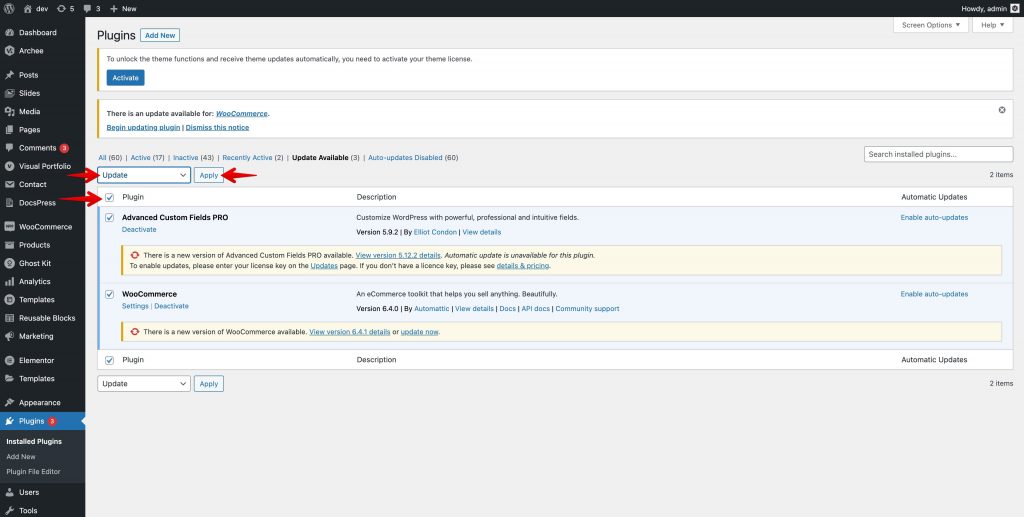The width and height of the screenshot is (1024, 517).
Task: Click the WordPress logo in admin bar
Action: pos(9,8)
